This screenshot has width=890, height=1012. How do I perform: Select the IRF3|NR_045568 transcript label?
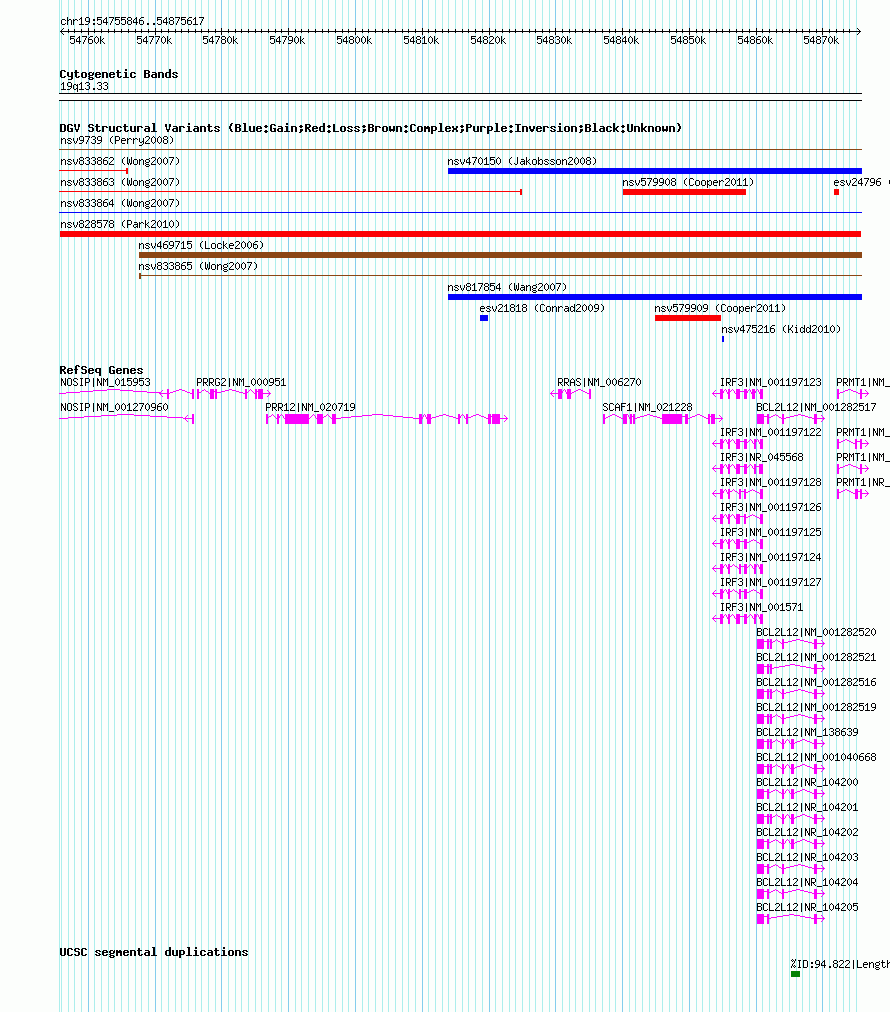(762, 457)
